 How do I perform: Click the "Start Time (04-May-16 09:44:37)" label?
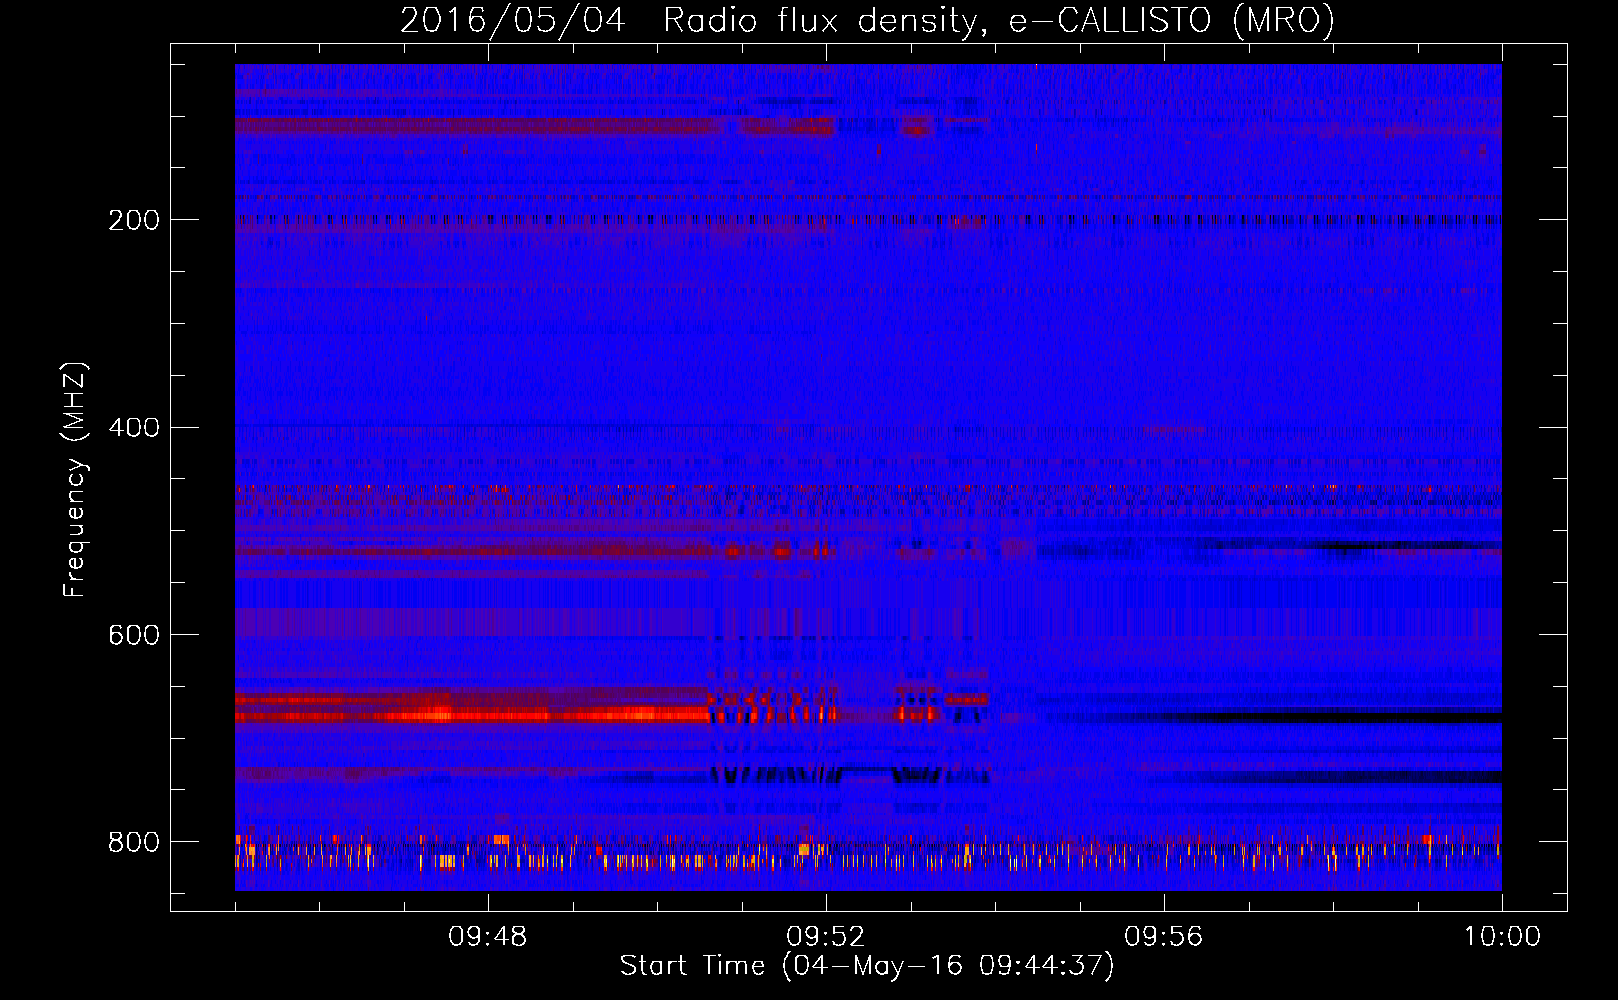(x=867, y=966)
